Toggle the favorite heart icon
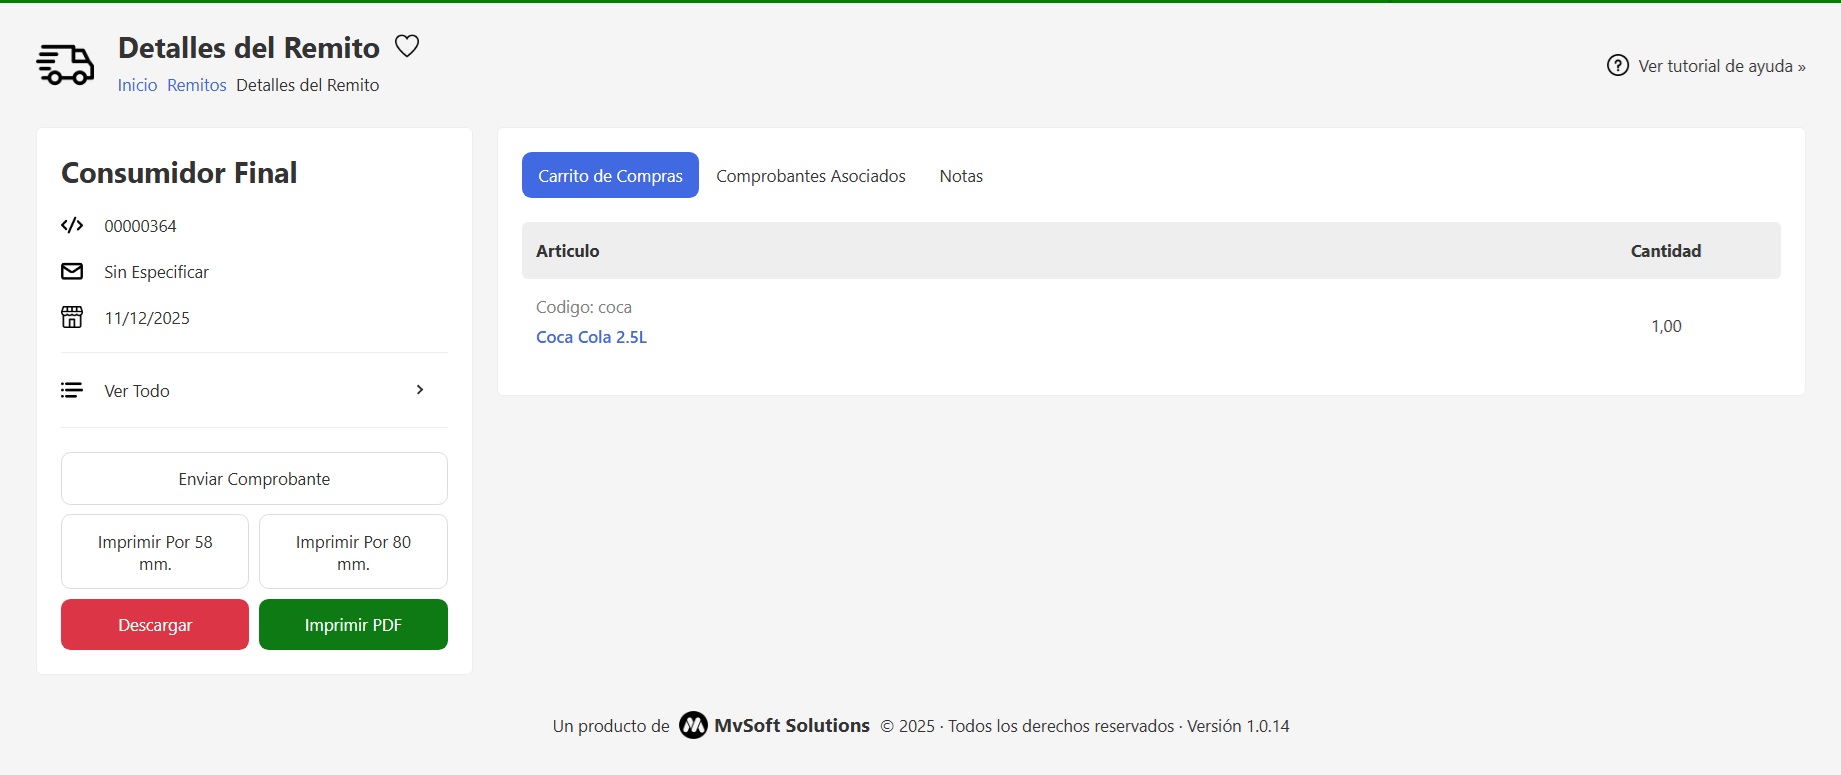Screen dimensions: 1841x775 pyautogui.click(x=407, y=46)
